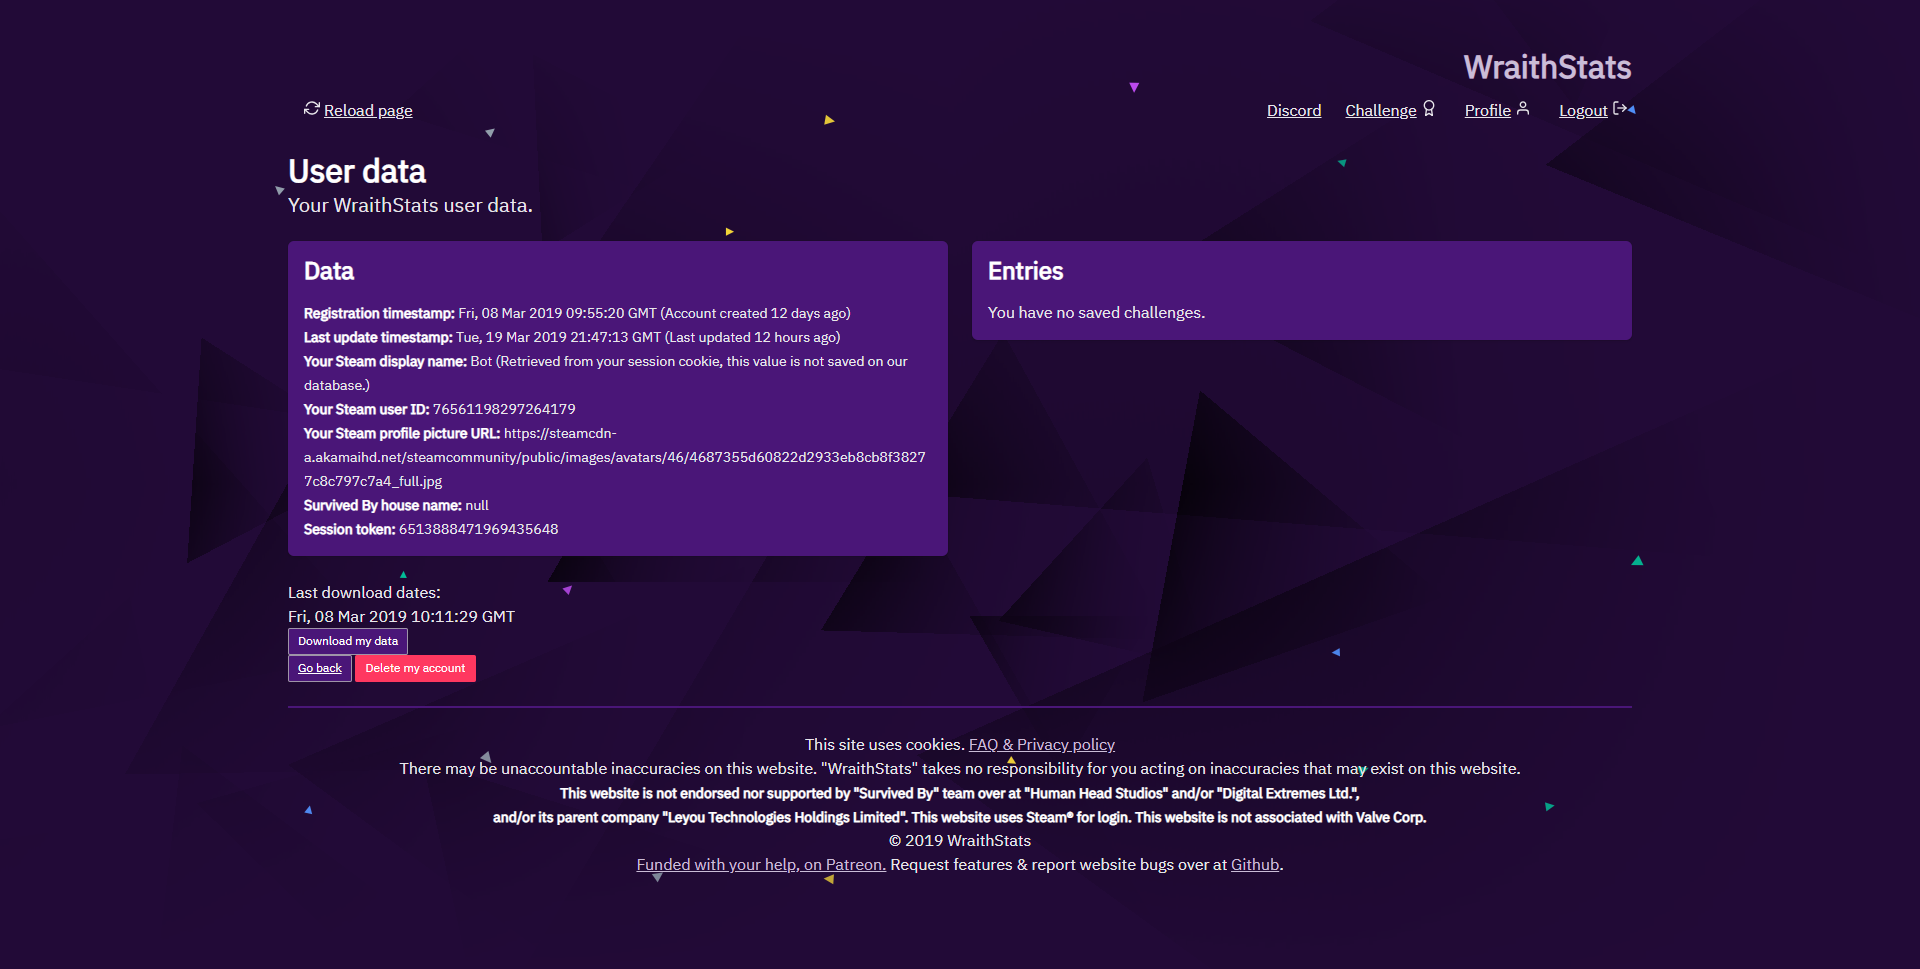Open the Patreon funding link
1920x969 pixels.
[760, 864]
